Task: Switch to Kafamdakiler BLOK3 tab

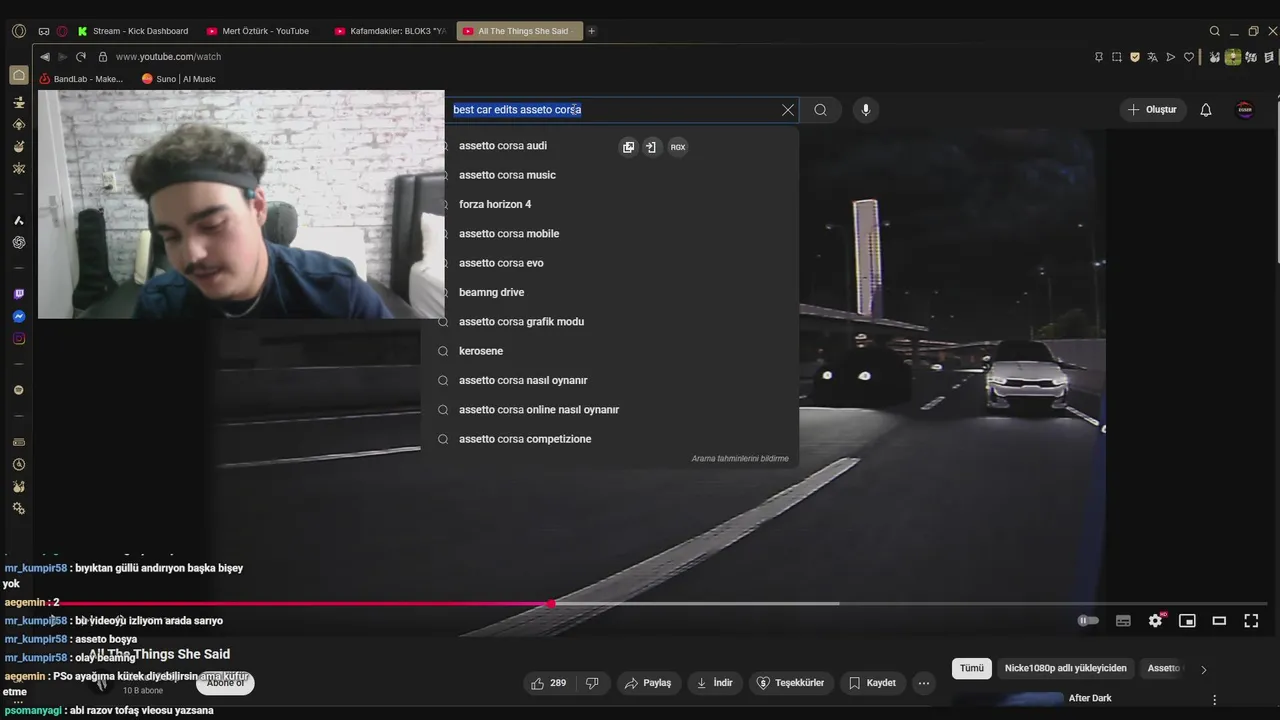Action: [391, 31]
